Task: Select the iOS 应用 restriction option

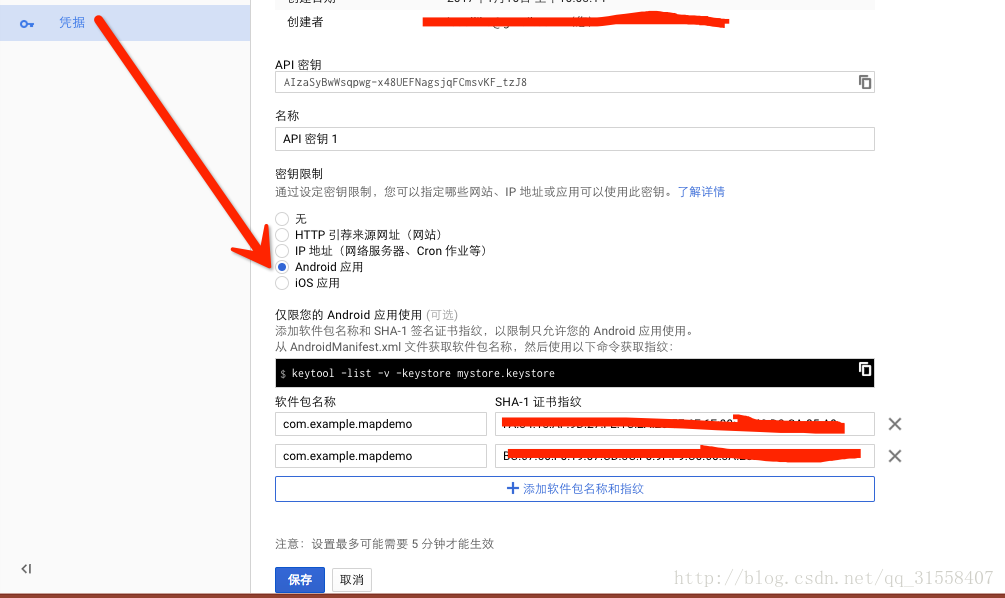Action: tap(281, 283)
